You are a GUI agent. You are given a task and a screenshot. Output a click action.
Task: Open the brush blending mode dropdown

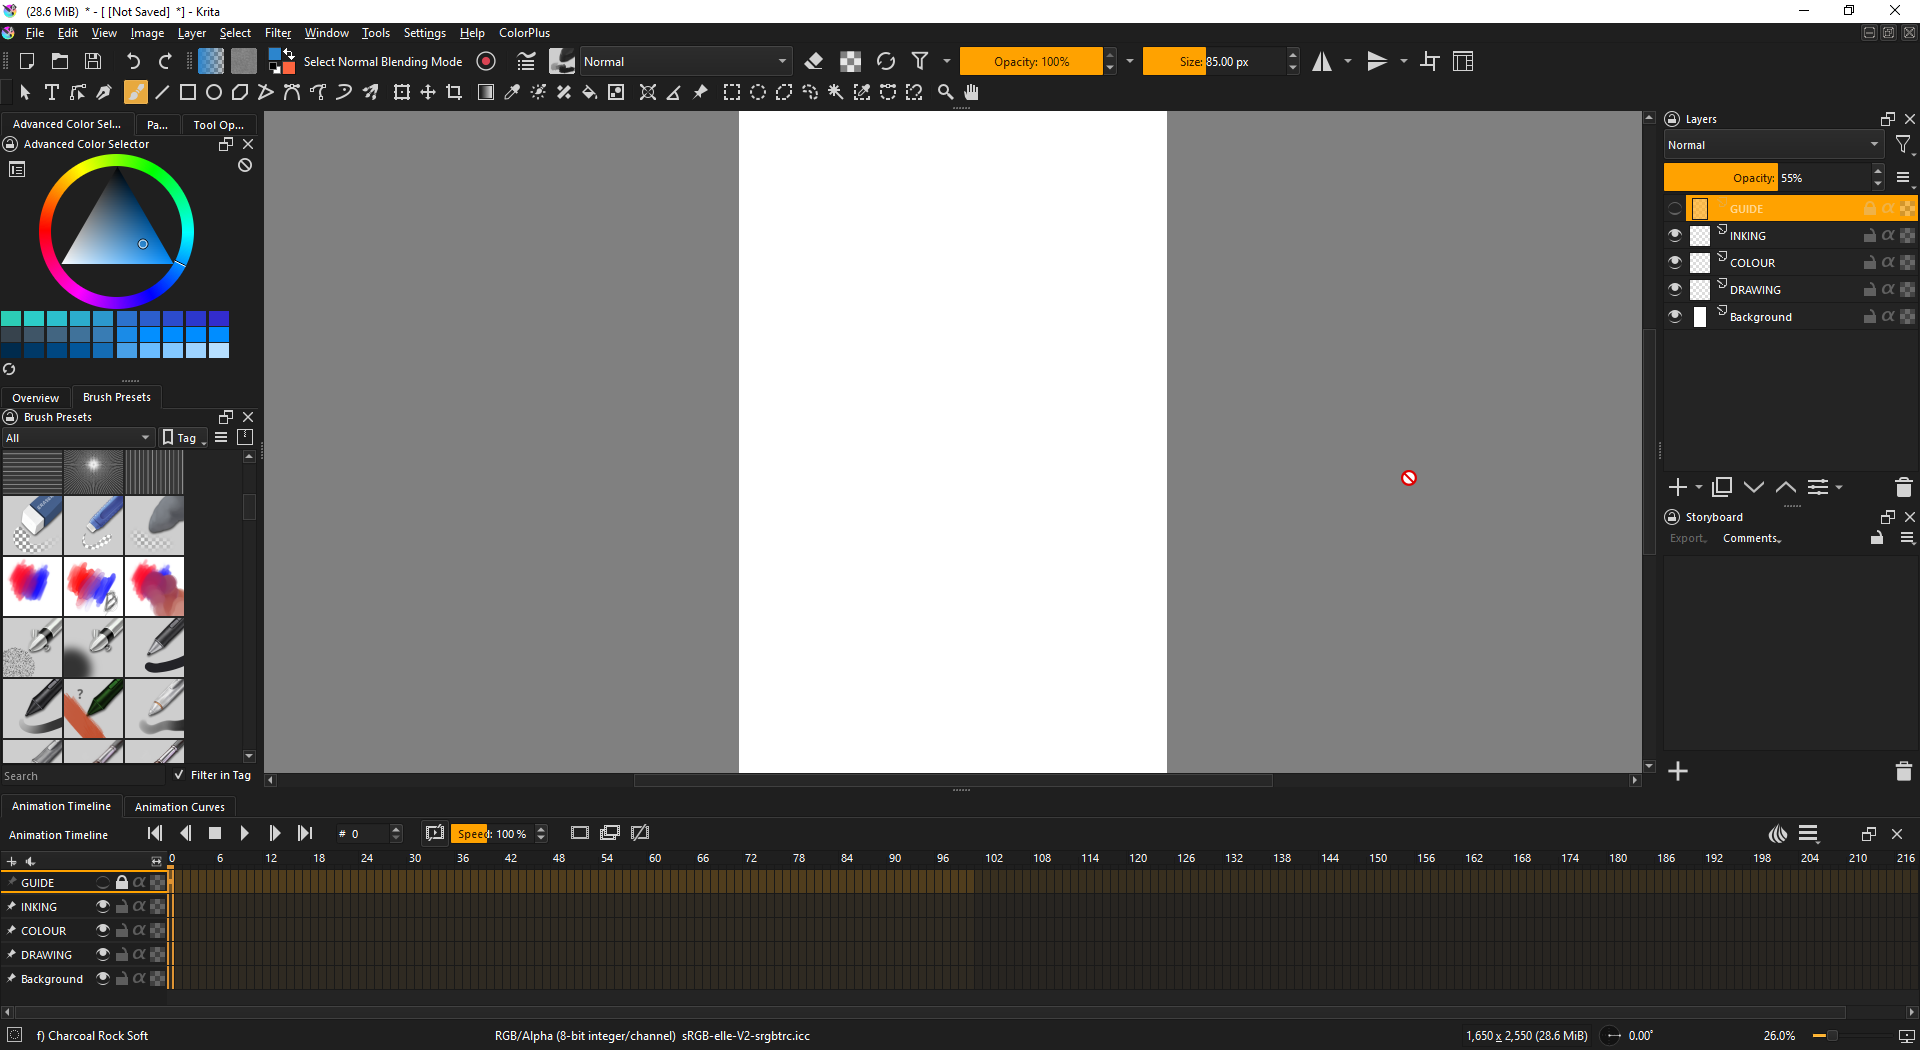pyautogui.click(x=685, y=61)
